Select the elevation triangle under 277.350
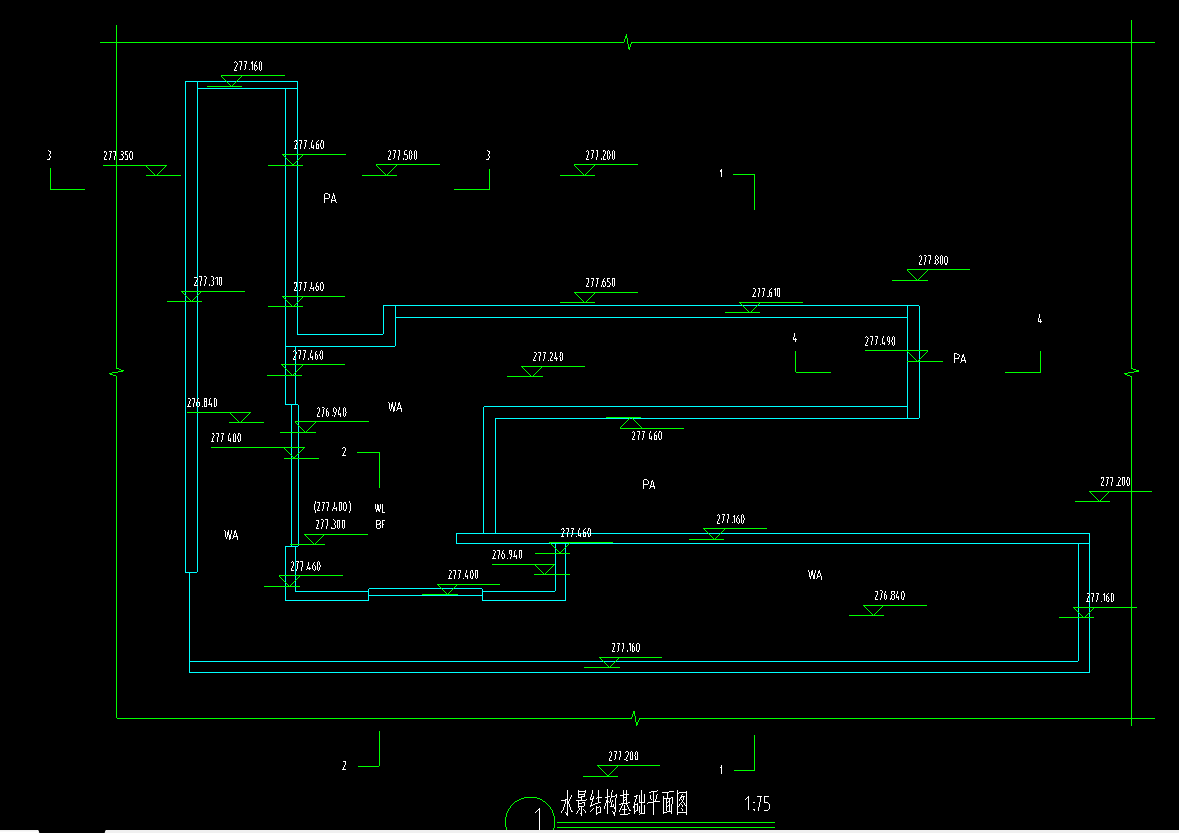The height and width of the screenshot is (833, 1179). tap(156, 170)
